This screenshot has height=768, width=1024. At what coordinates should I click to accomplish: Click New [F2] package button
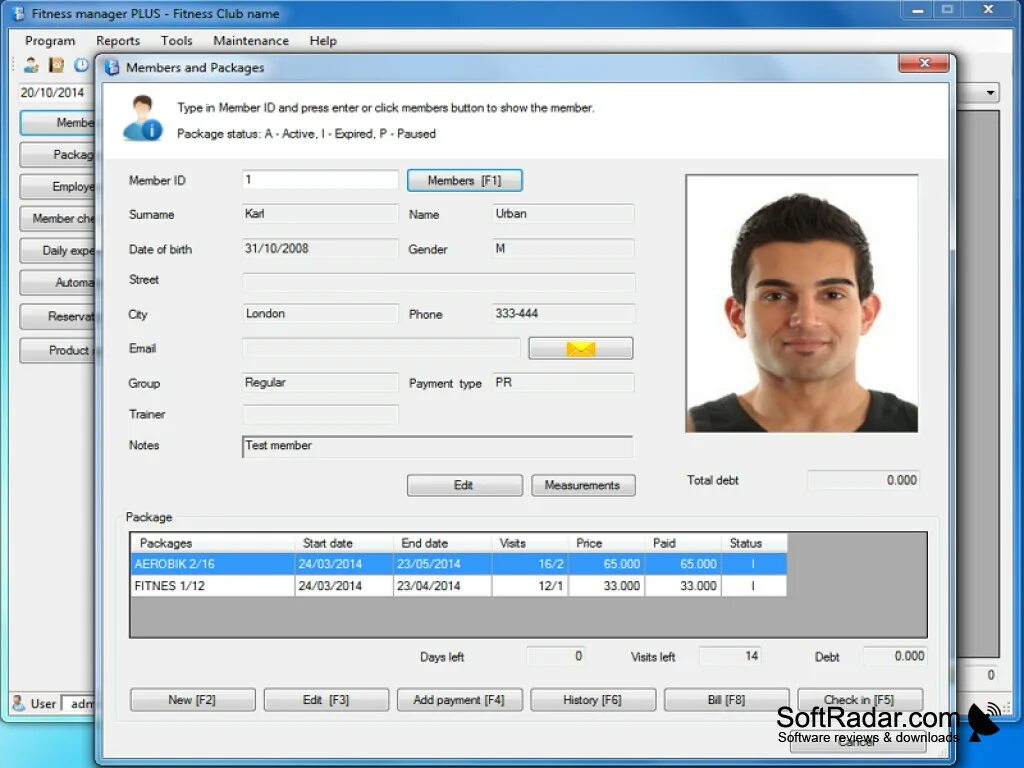[193, 699]
